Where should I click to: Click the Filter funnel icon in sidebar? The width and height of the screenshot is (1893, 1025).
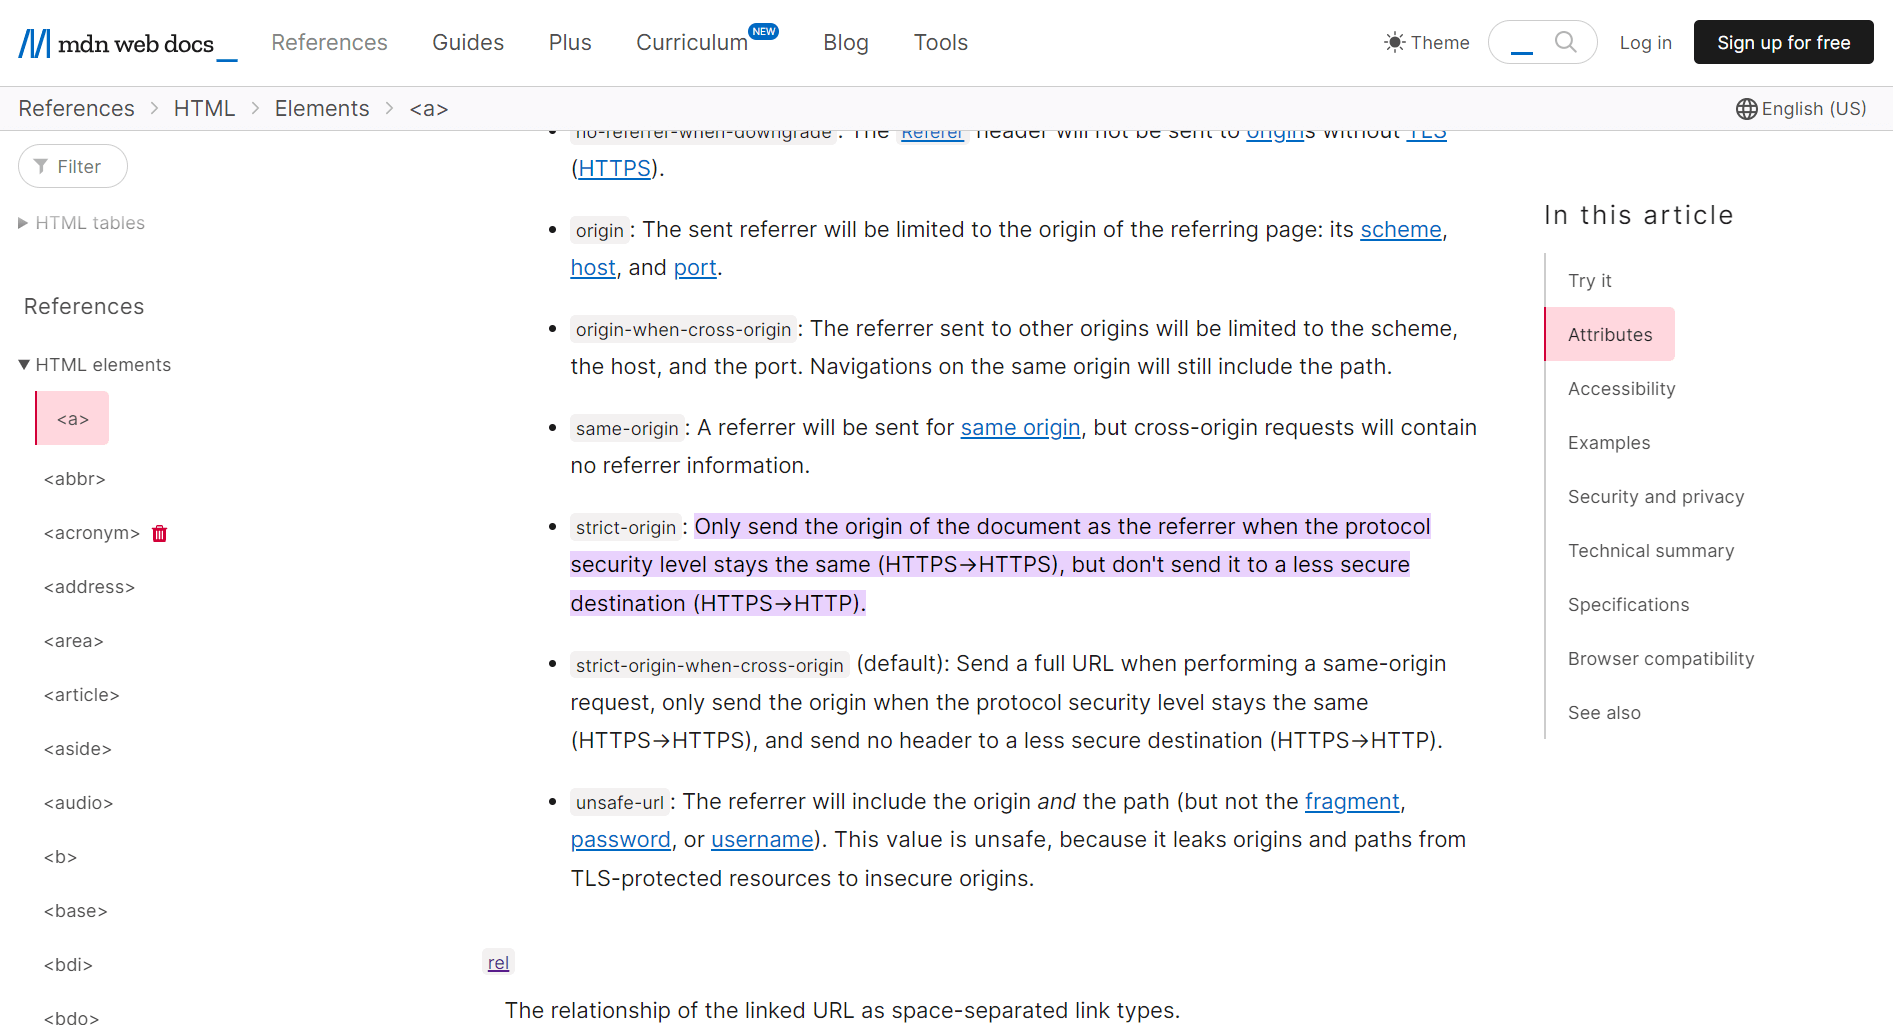pyautogui.click(x=41, y=166)
